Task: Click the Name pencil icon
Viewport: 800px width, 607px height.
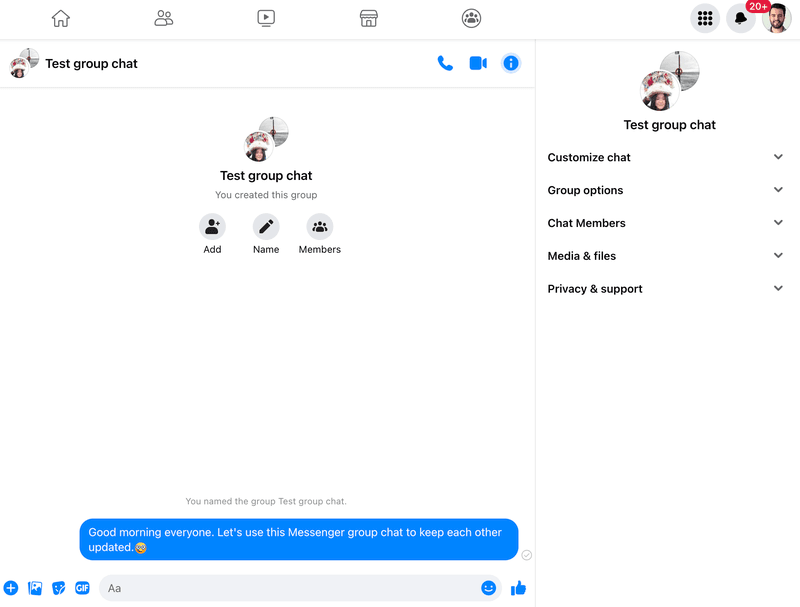Action: pyautogui.click(x=266, y=226)
